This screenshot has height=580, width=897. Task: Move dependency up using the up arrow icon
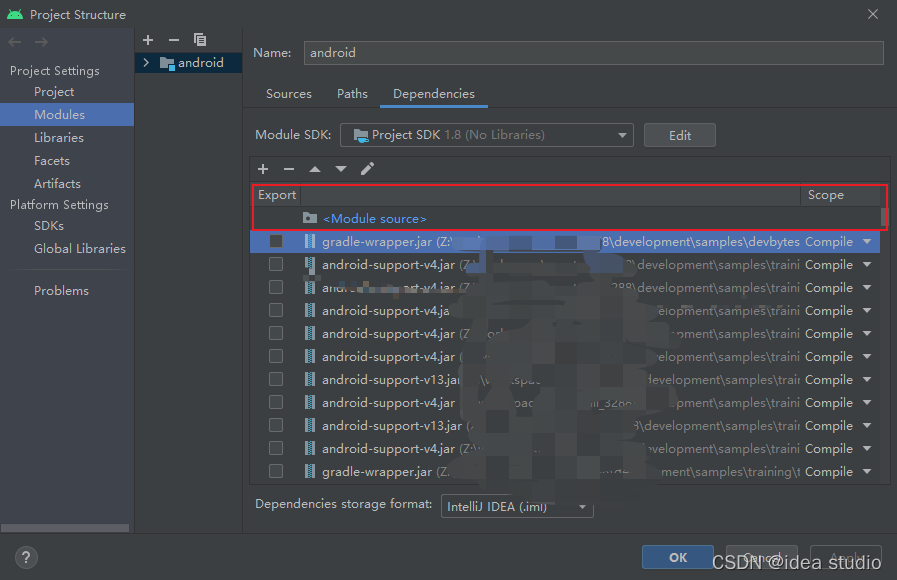[x=315, y=169]
